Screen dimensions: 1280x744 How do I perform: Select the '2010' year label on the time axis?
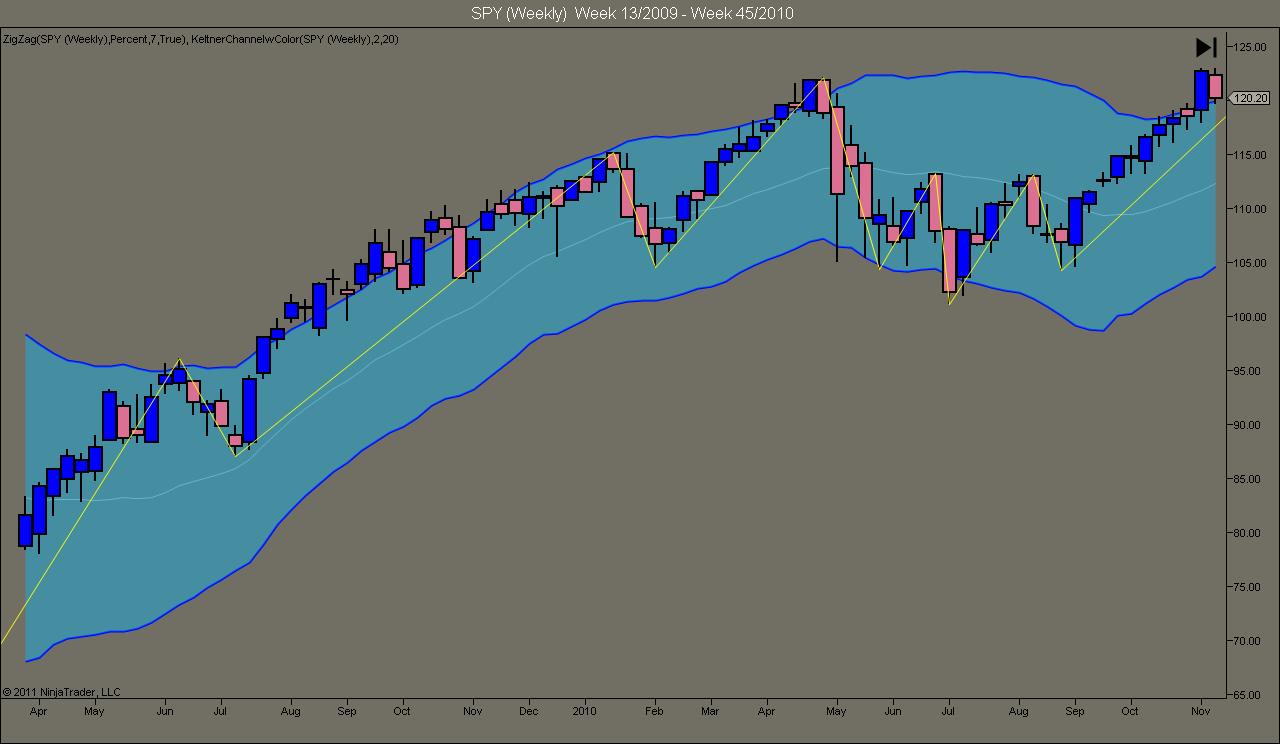tap(584, 712)
